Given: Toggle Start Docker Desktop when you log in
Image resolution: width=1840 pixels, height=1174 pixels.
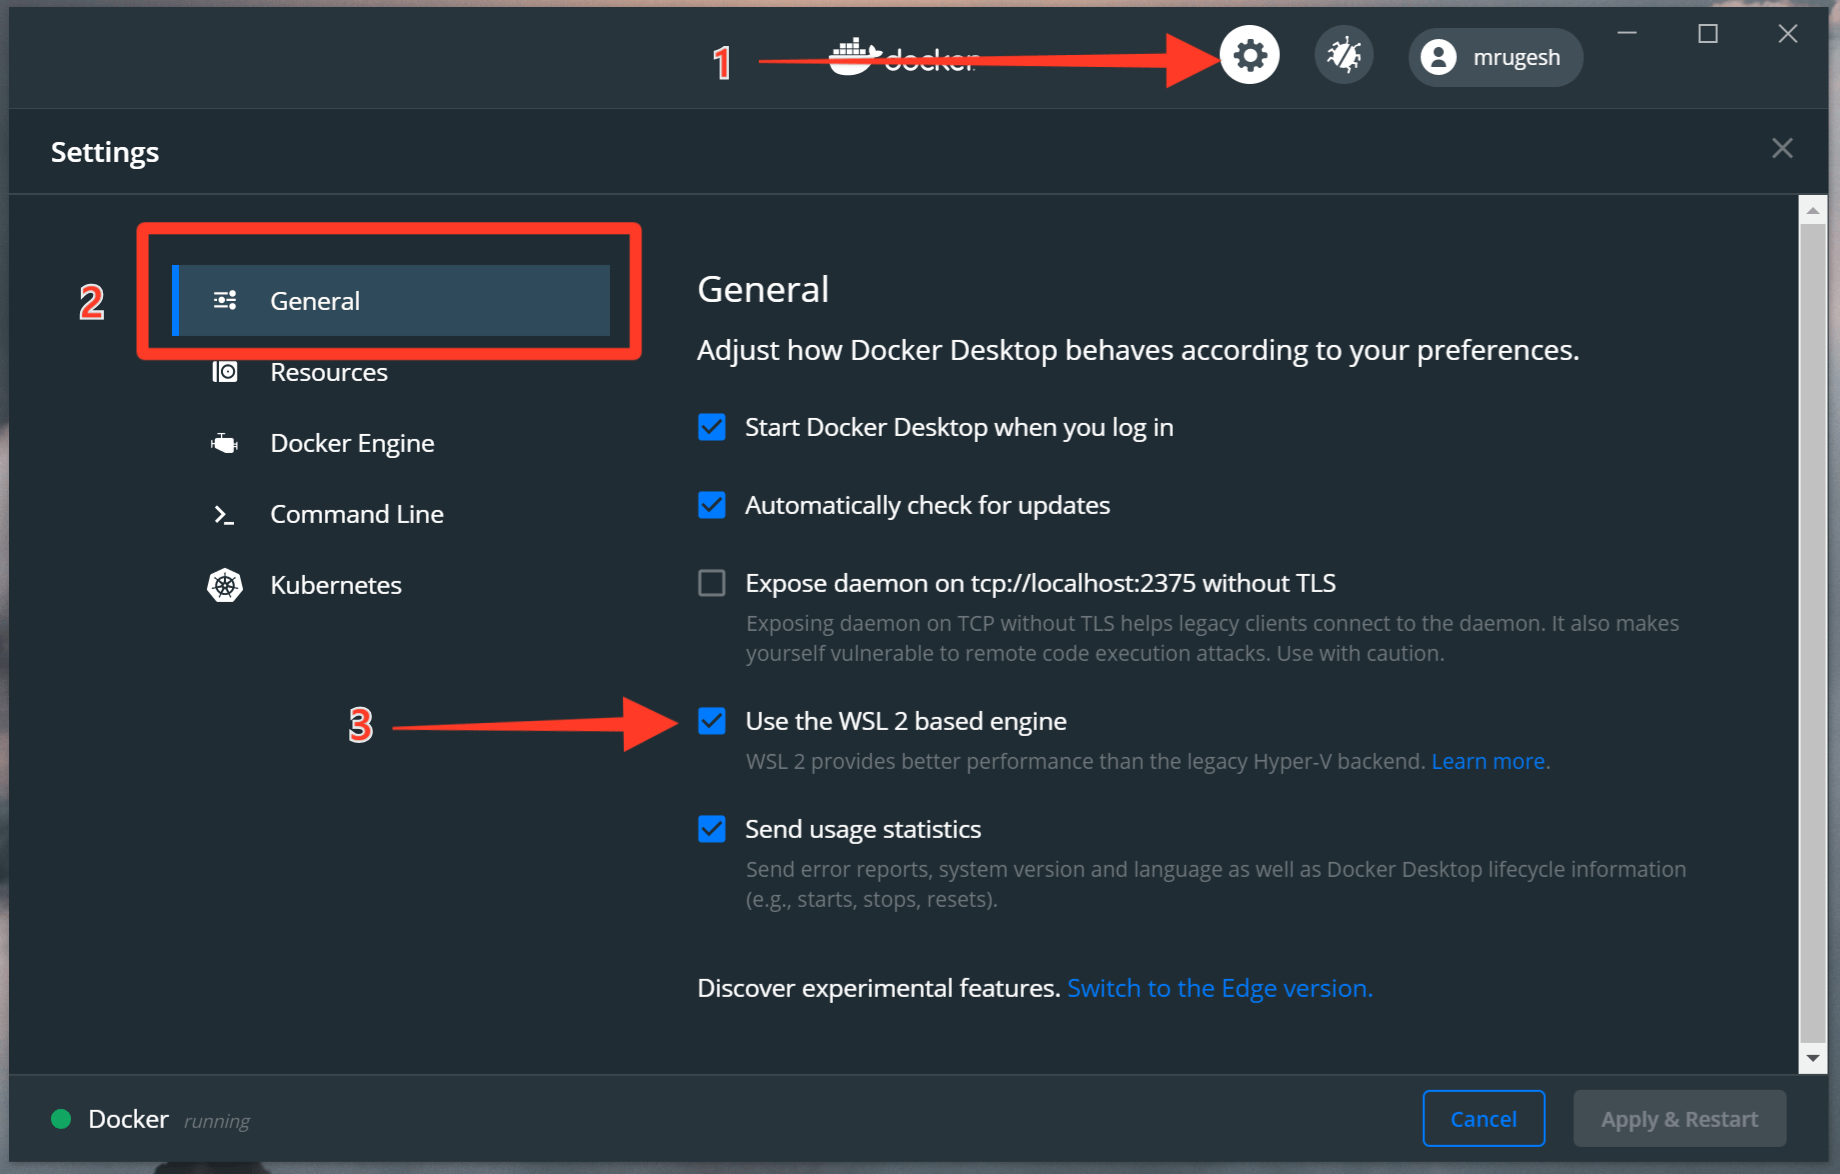Looking at the screenshot, I should [712, 427].
